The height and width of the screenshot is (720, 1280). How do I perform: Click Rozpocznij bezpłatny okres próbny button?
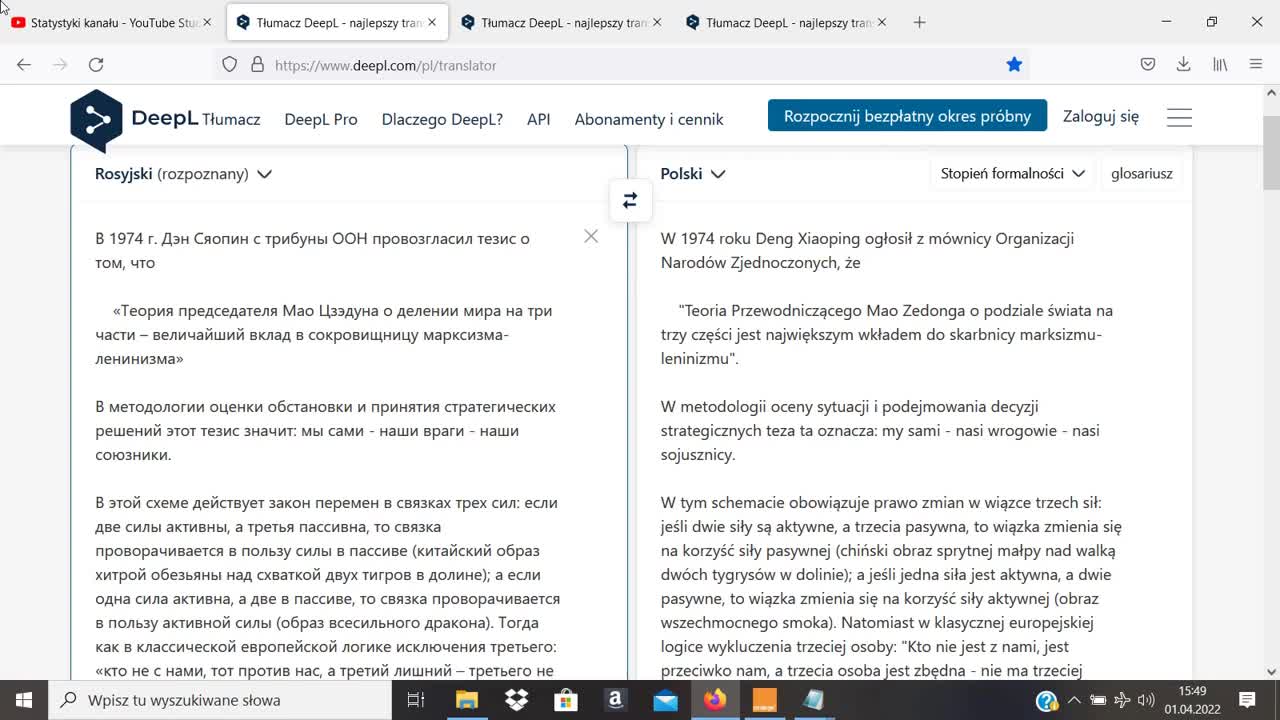point(907,116)
